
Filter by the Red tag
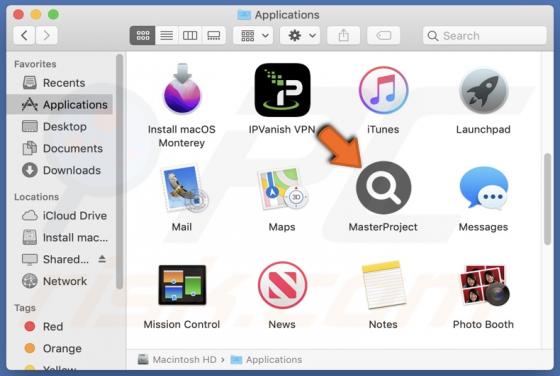coord(60,326)
